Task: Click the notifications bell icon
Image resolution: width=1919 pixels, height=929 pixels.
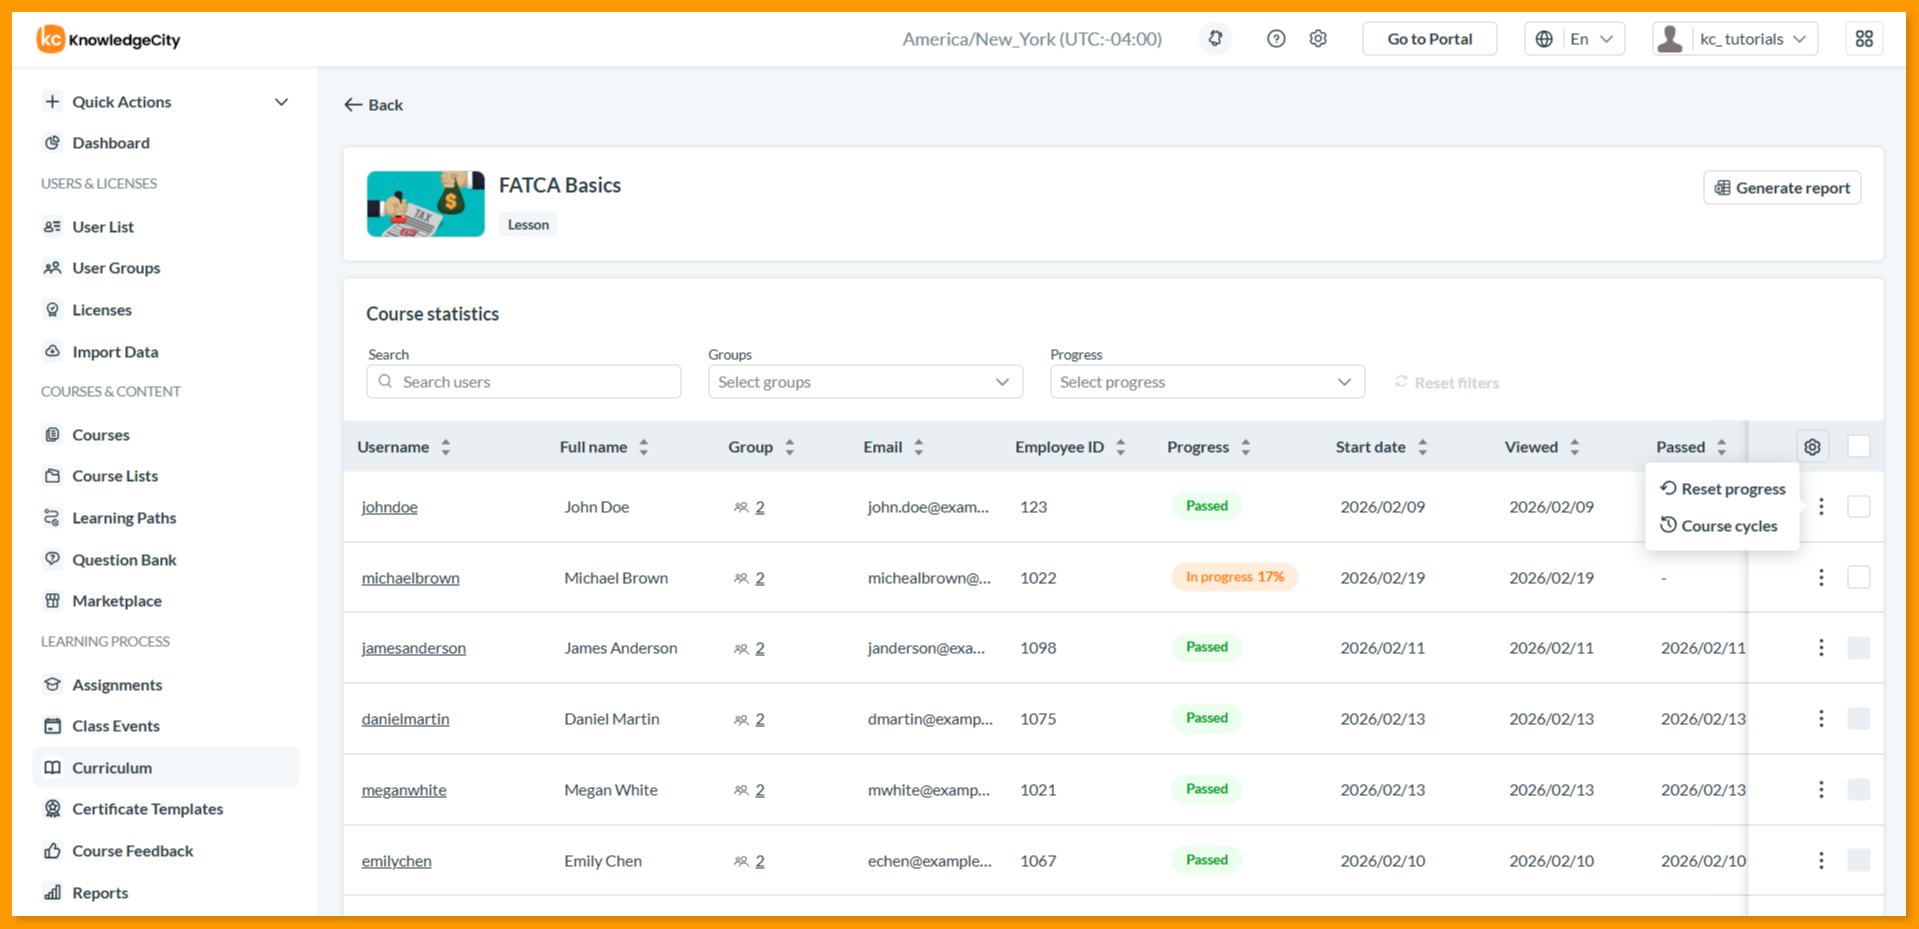Action: coord(1215,39)
